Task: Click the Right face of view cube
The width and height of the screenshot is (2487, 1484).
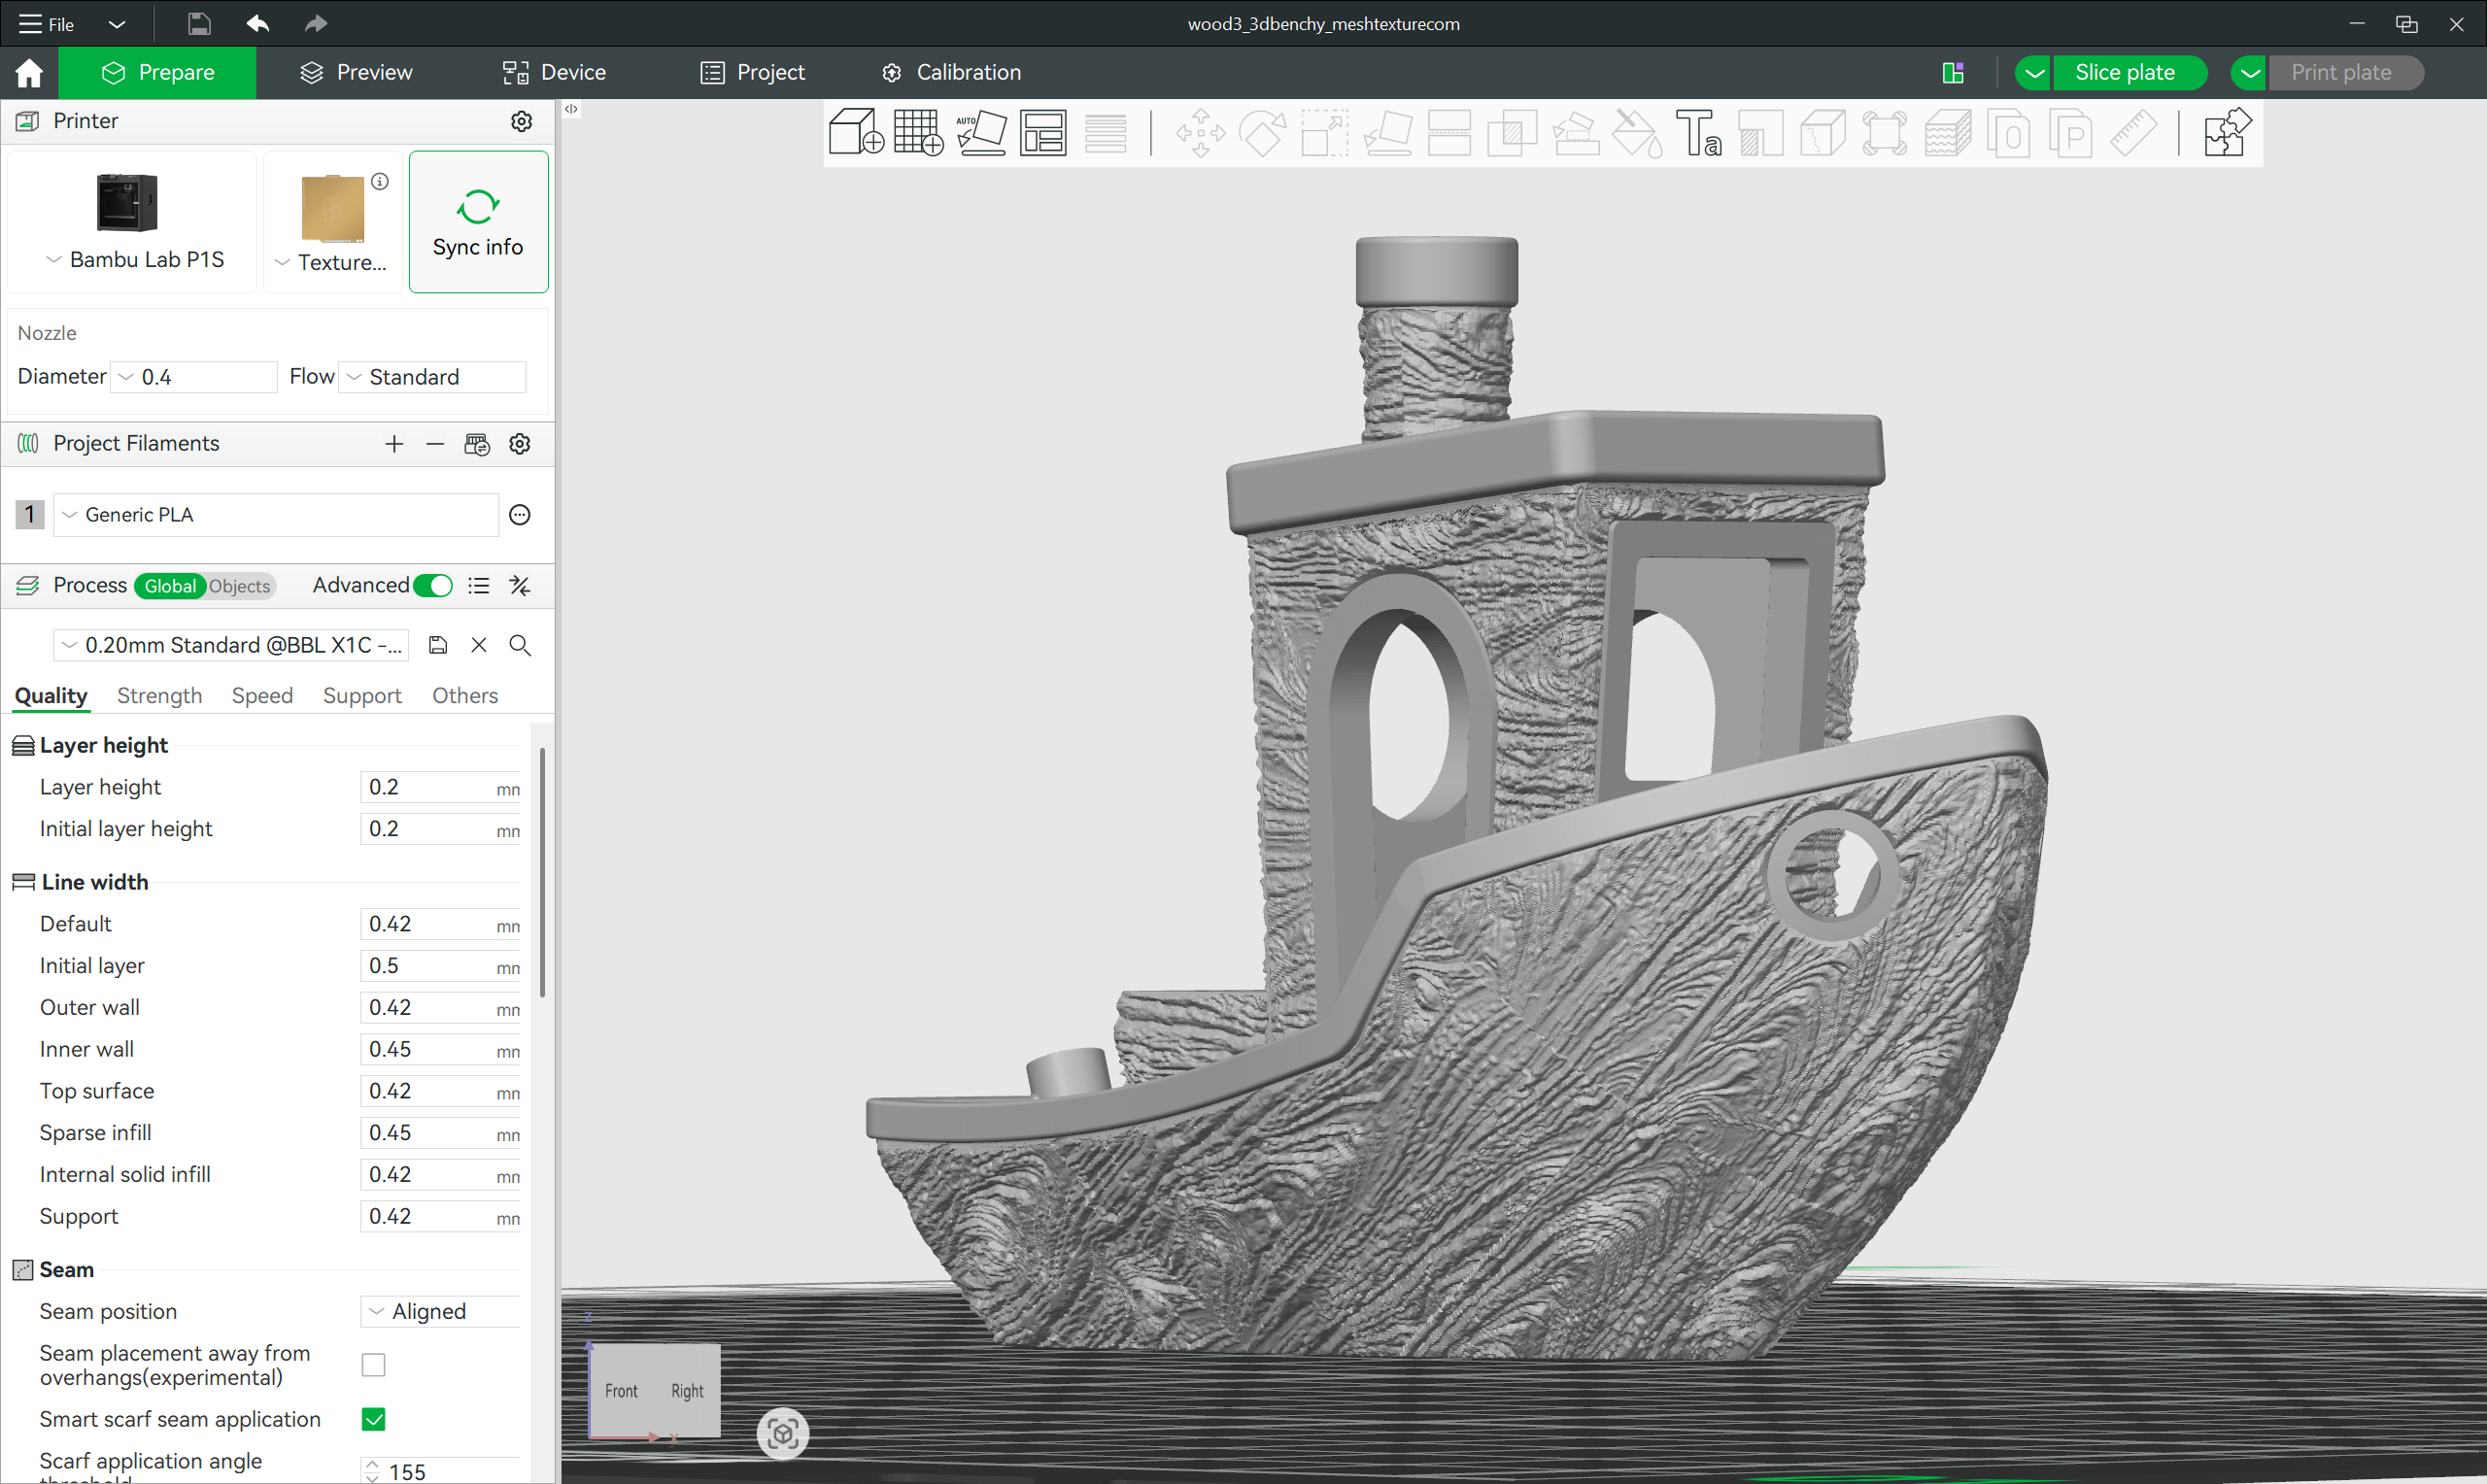Action: (x=687, y=1391)
